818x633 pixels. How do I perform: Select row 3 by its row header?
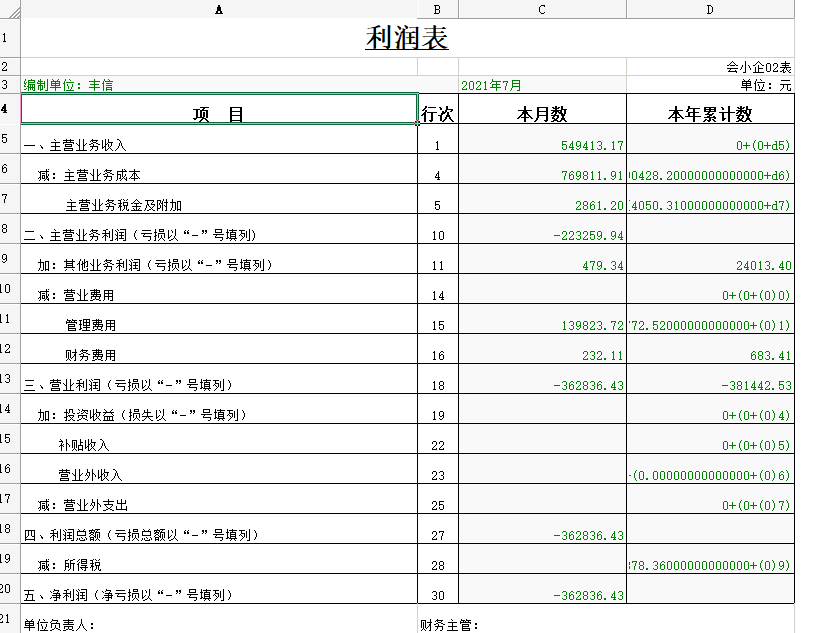tap(10, 85)
